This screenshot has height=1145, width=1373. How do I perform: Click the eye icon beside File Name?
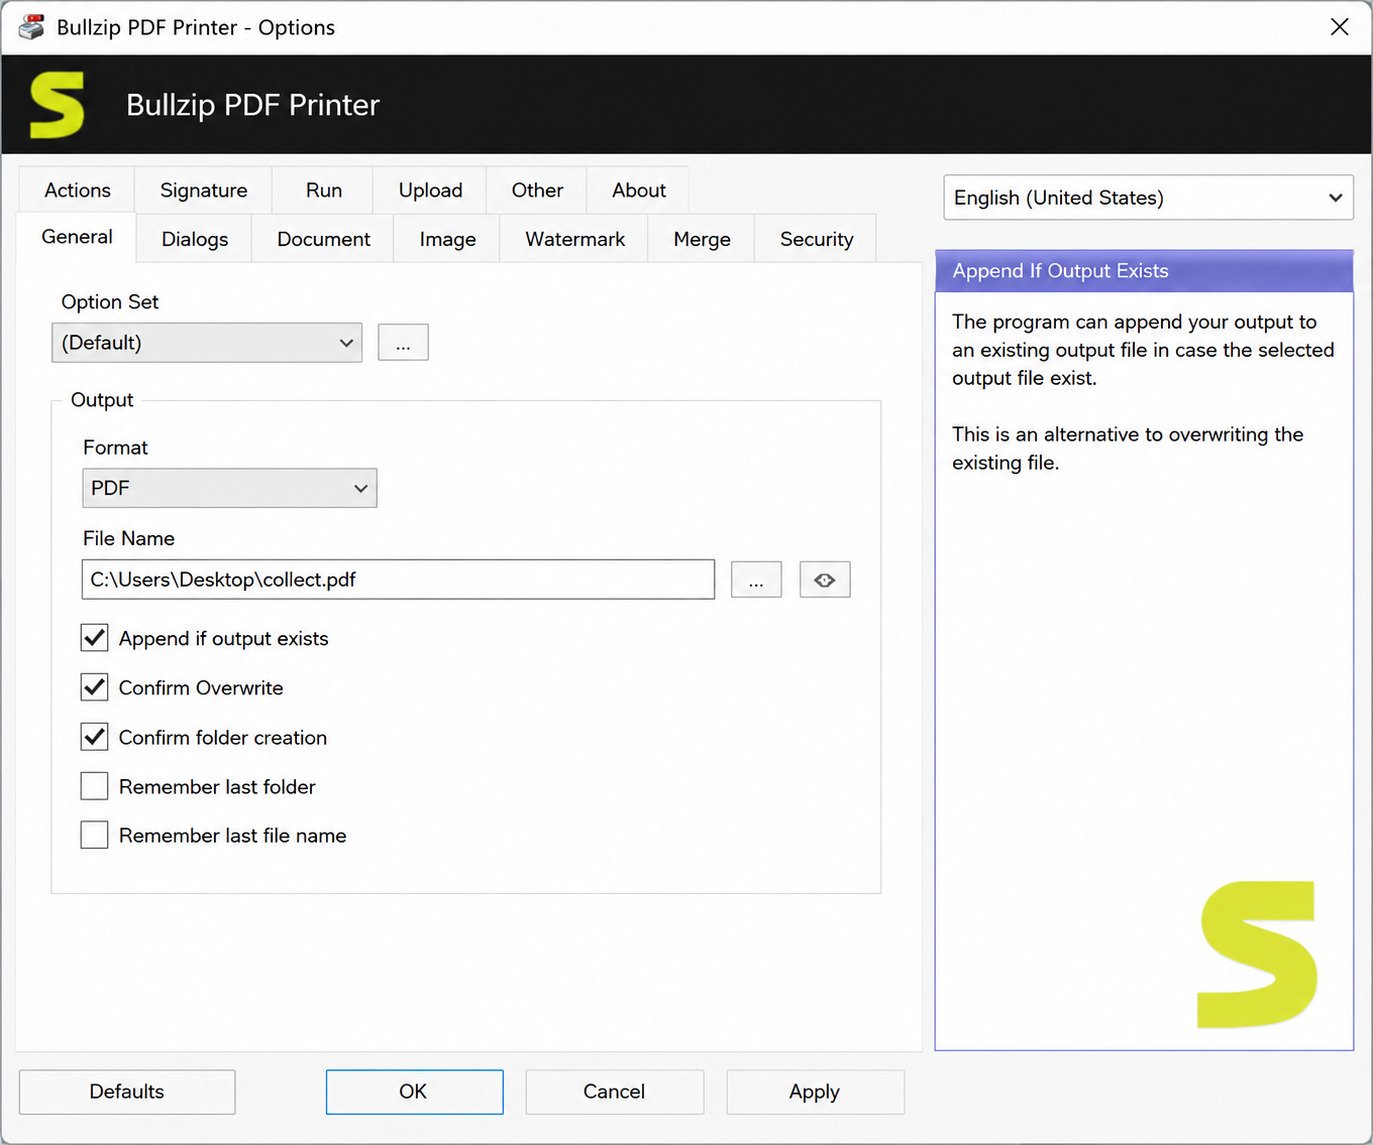coord(824,580)
